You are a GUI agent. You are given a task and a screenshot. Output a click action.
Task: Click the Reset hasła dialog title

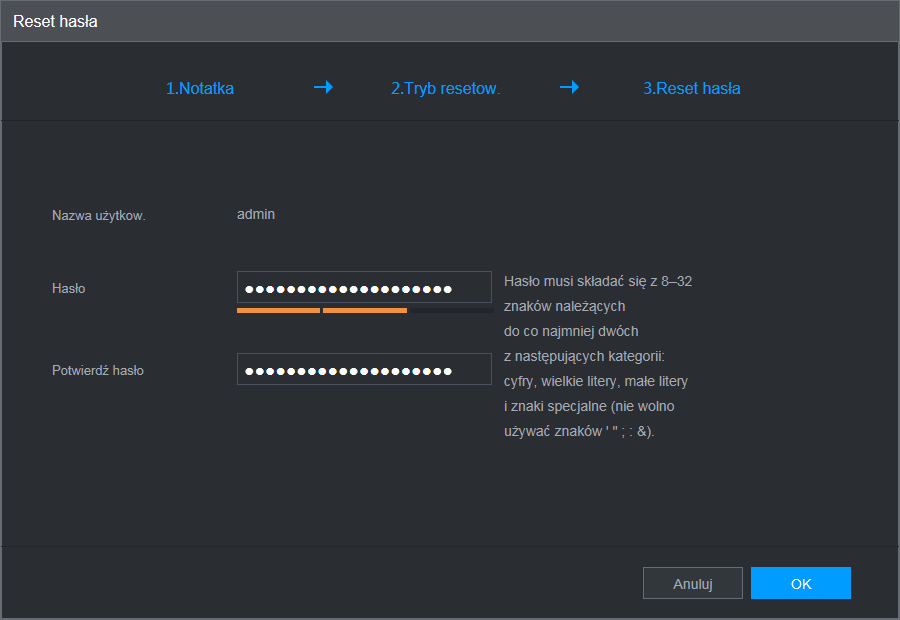(55, 21)
